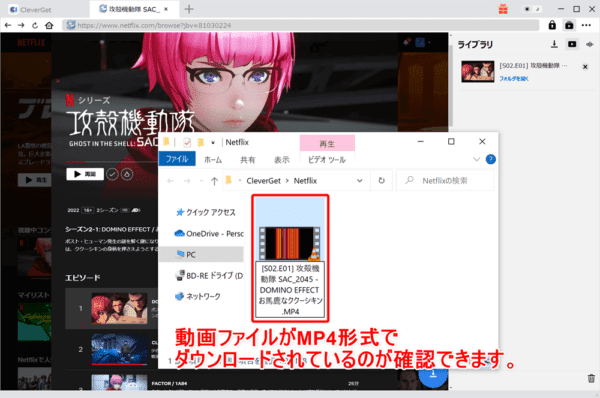Screen dimensions: 600x398
Task: Select Netflix in the breadcrumb path
Action: pyautogui.click(x=305, y=181)
